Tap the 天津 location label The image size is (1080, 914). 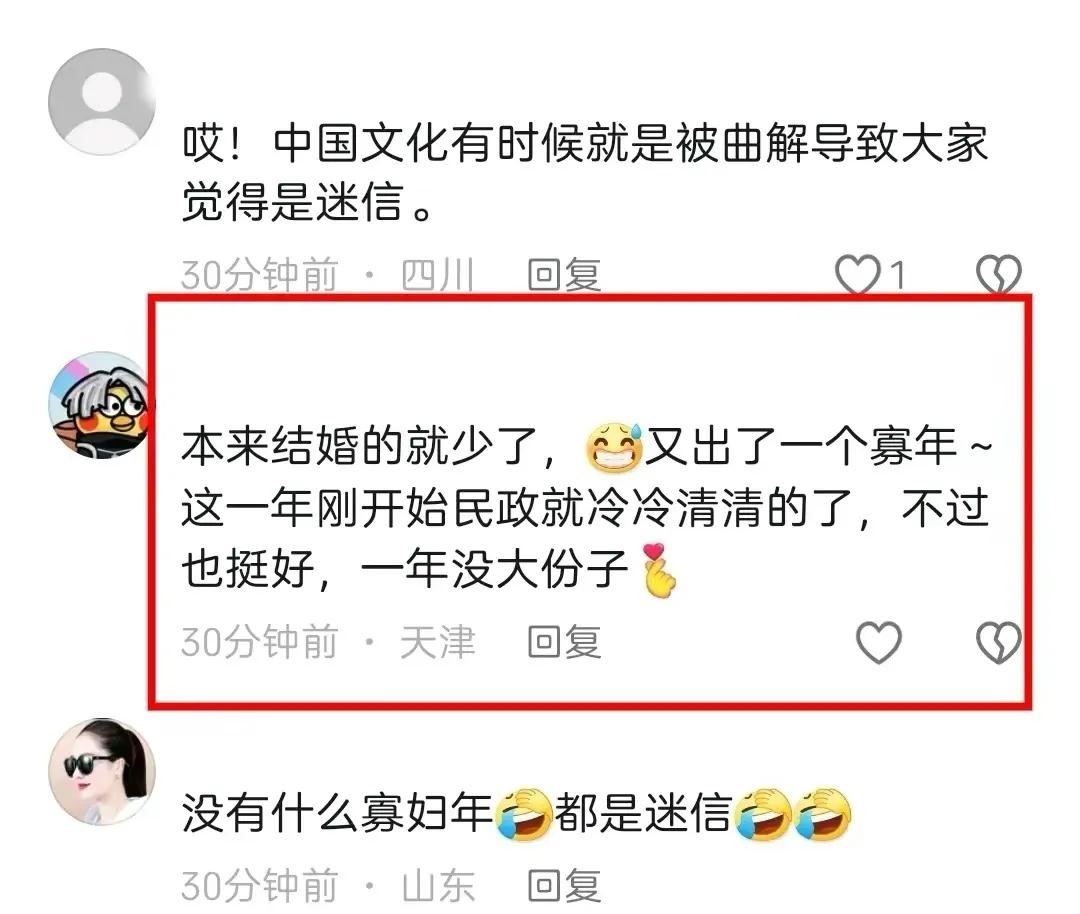438,642
